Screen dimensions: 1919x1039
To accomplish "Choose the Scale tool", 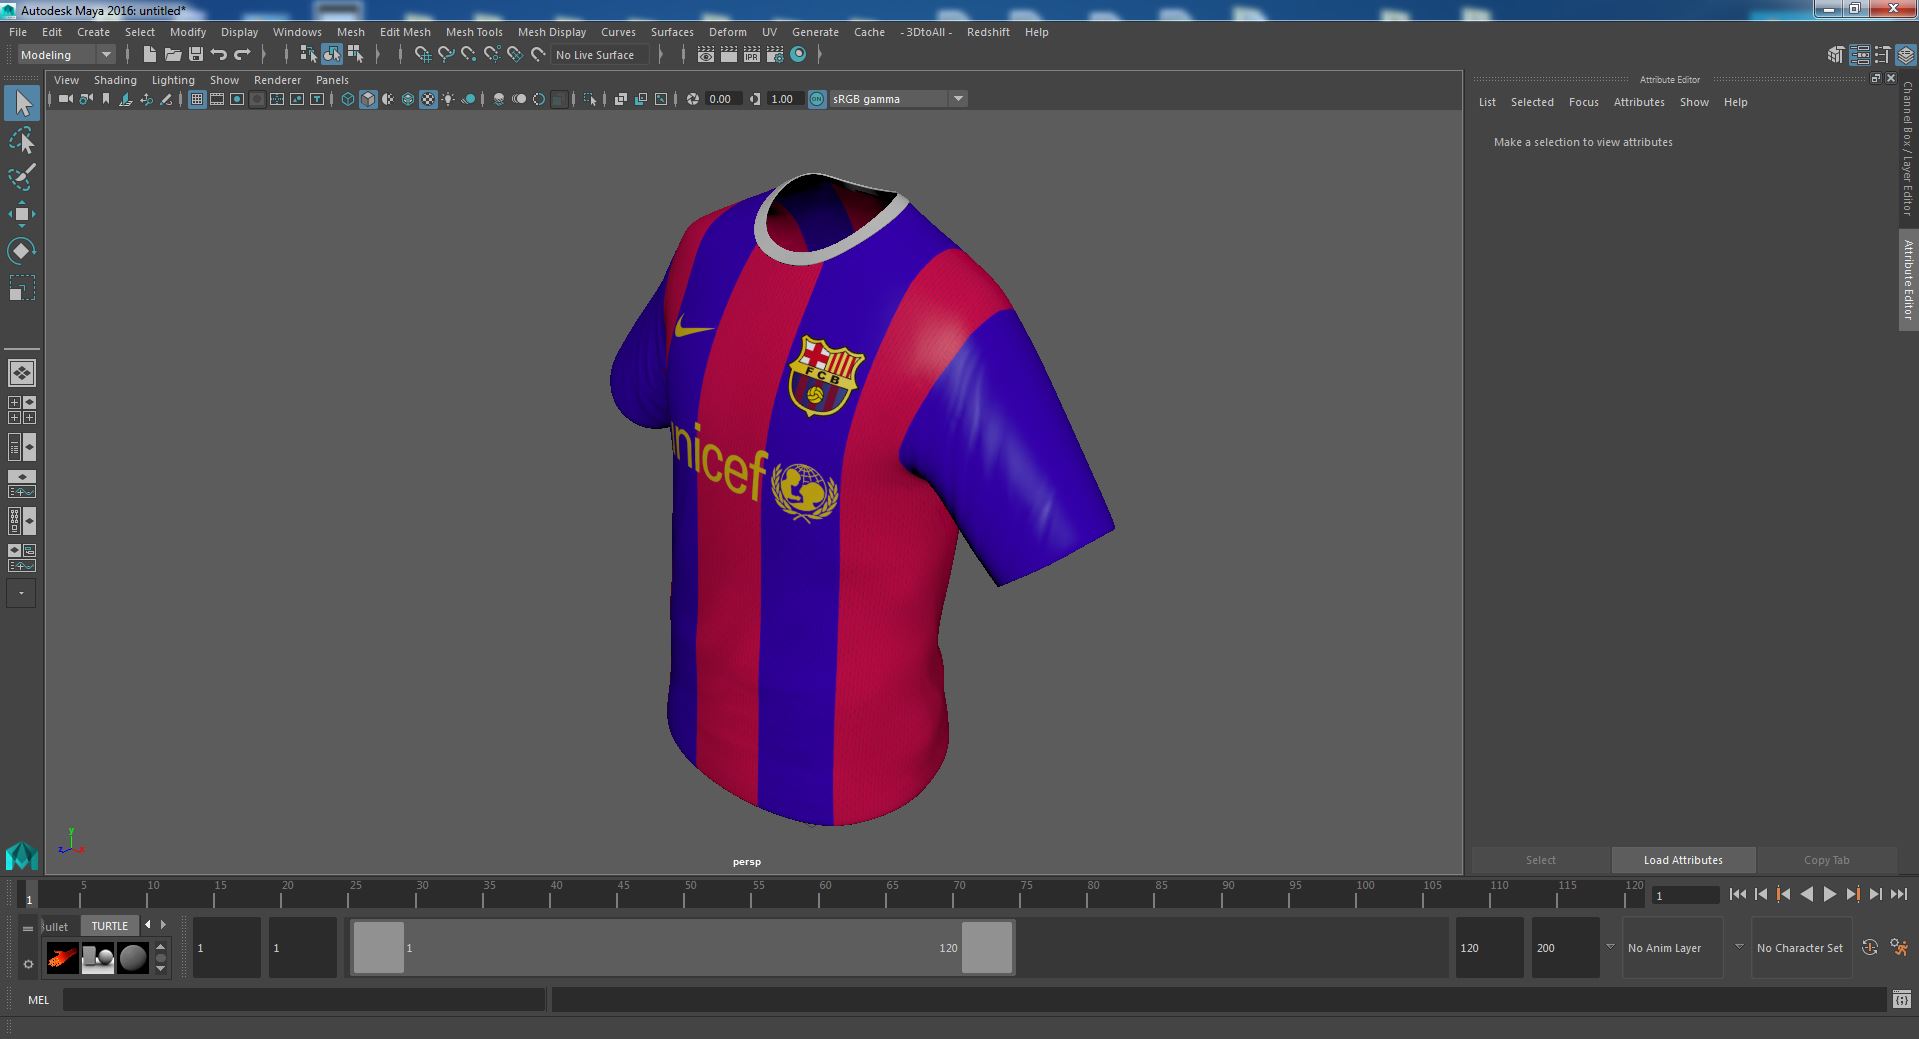I will point(22,288).
